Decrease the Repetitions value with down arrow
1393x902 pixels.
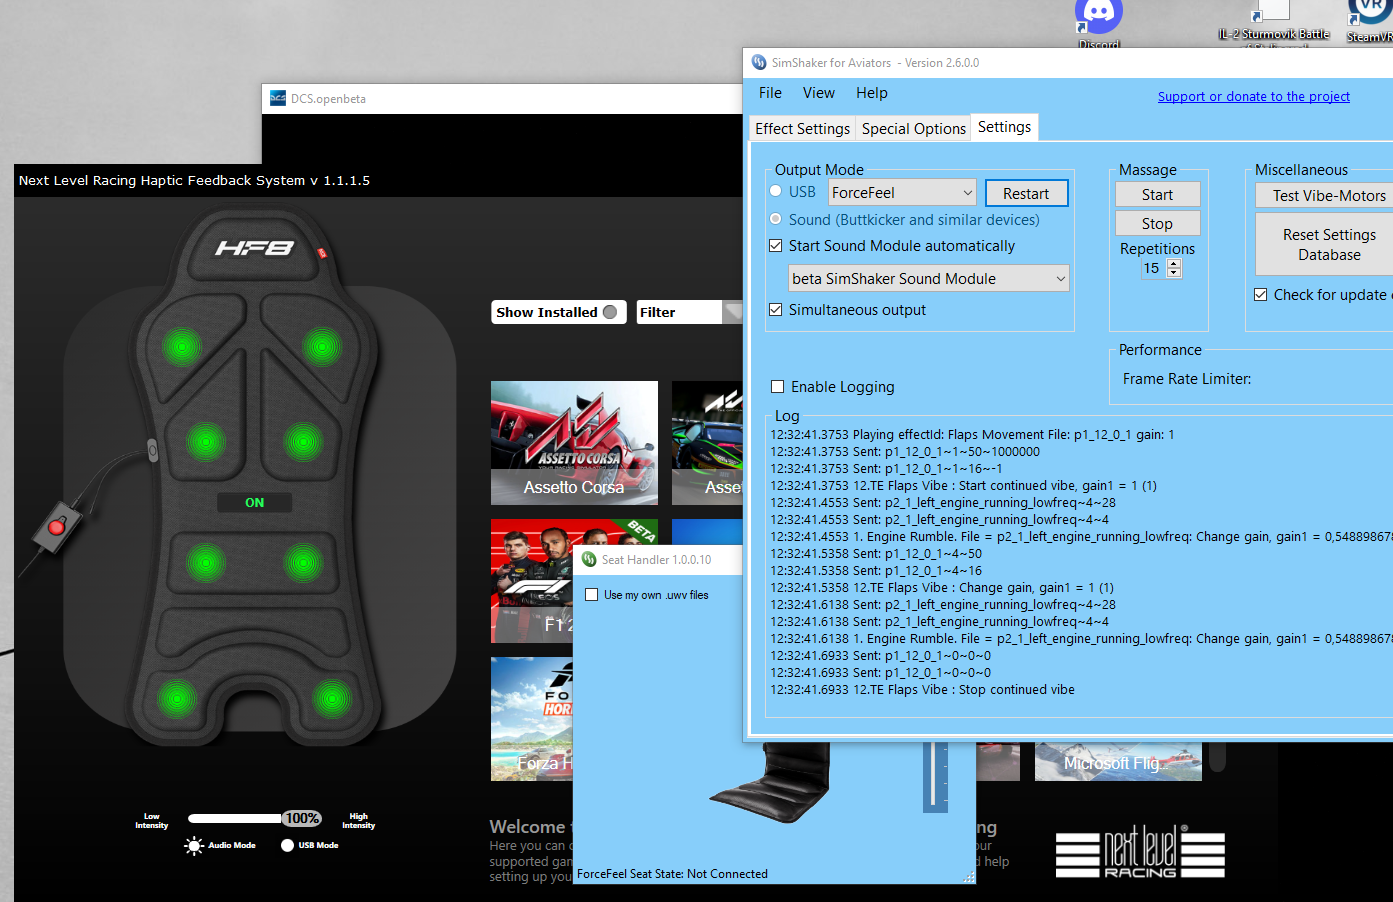[x=1174, y=273]
